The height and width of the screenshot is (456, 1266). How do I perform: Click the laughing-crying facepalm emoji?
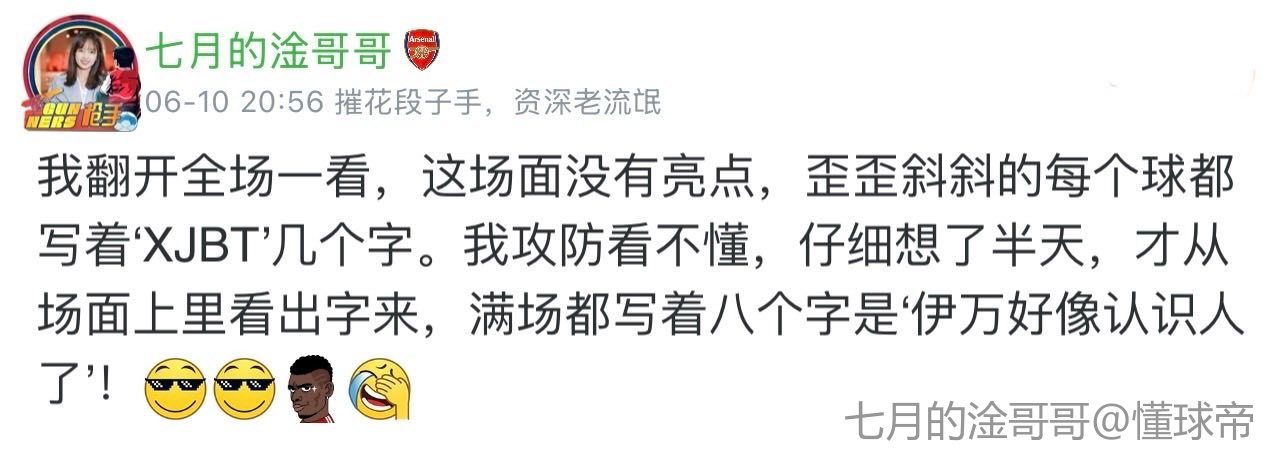point(380,389)
